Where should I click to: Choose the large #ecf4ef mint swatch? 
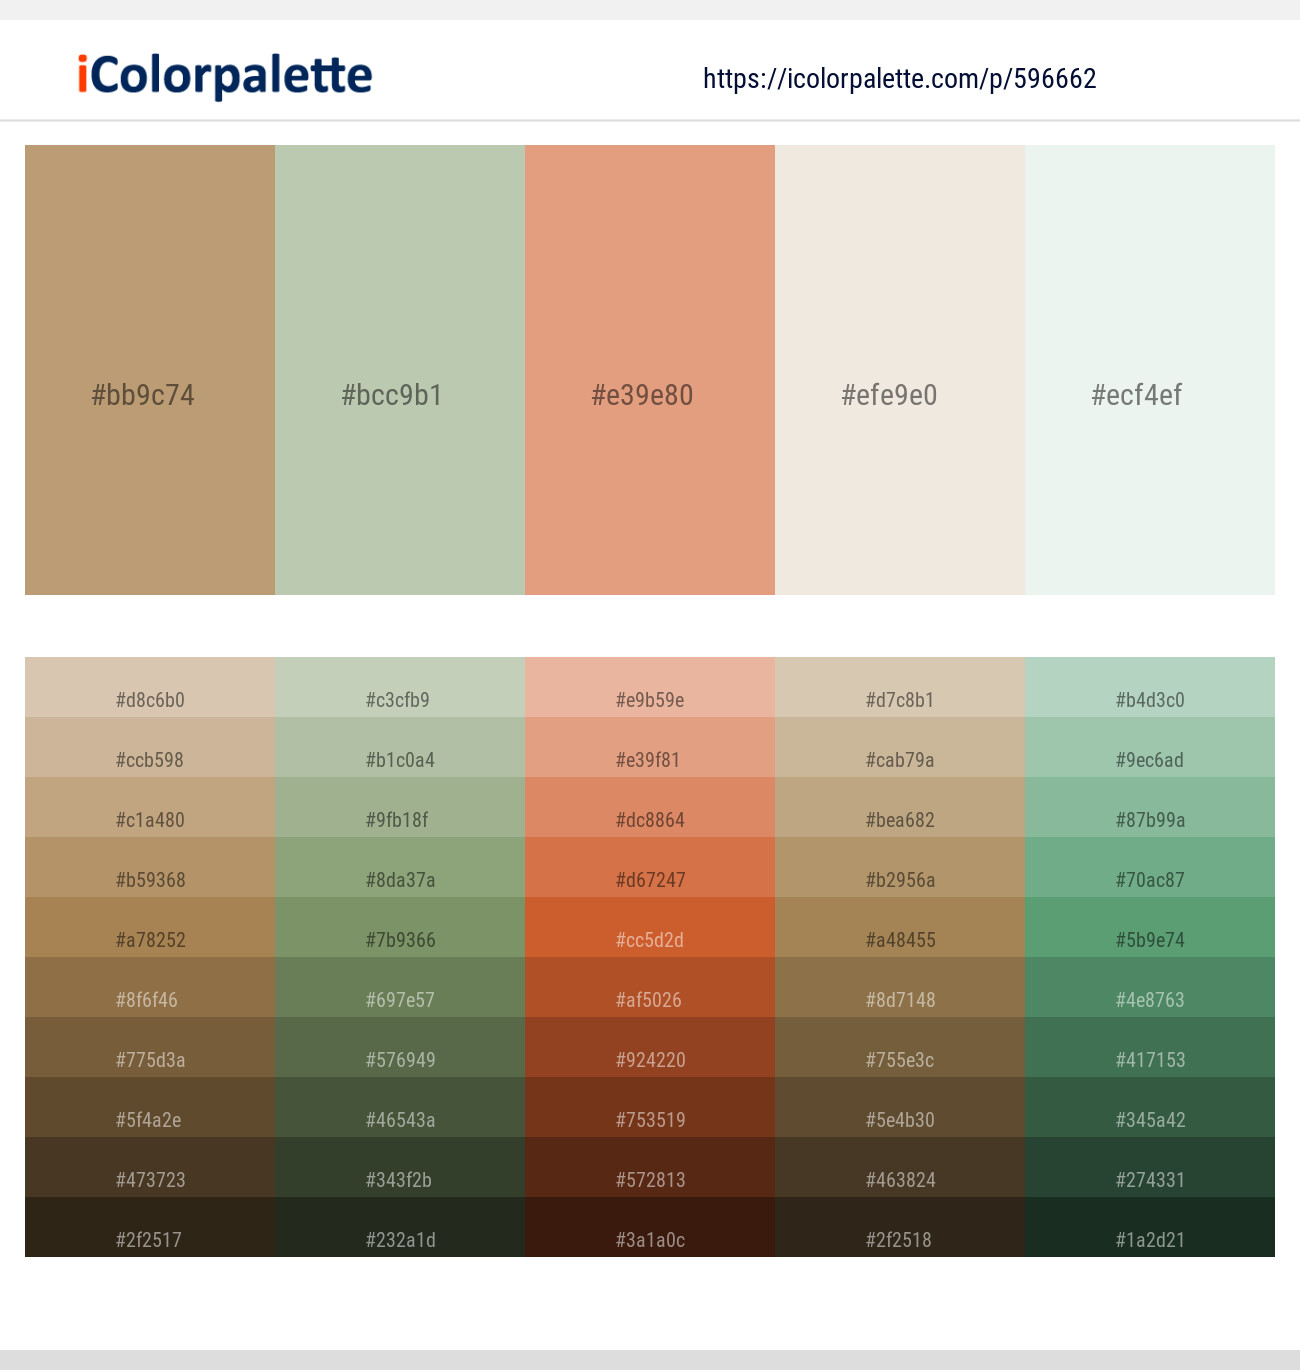tap(1150, 370)
